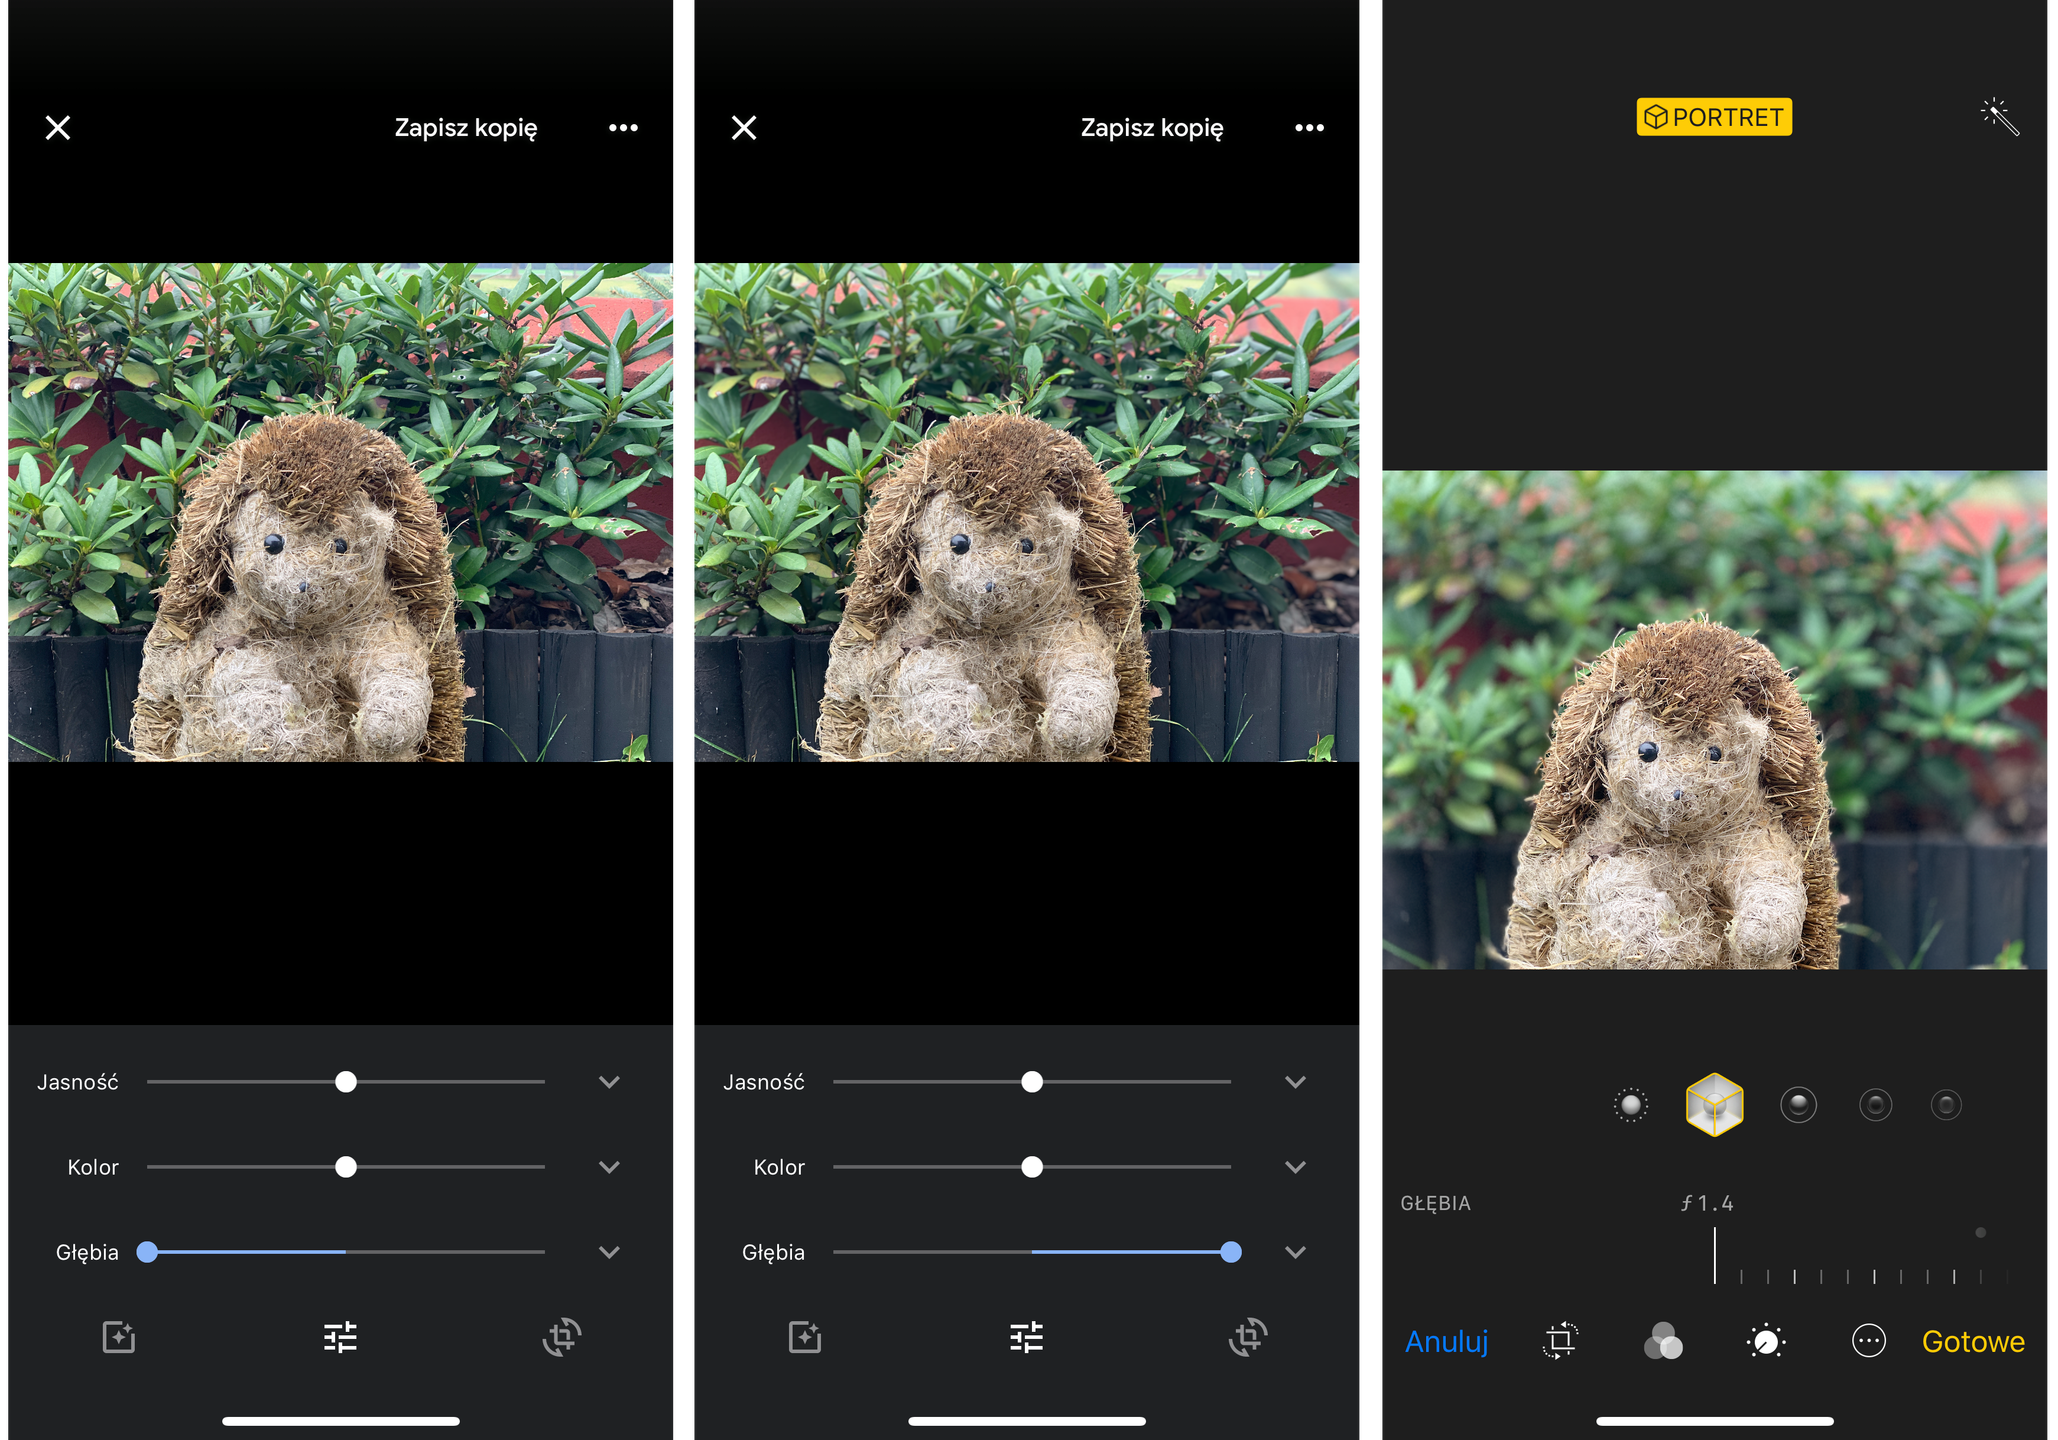Open the filters three-circles tool
The image size is (2058, 1440).
(1663, 1341)
